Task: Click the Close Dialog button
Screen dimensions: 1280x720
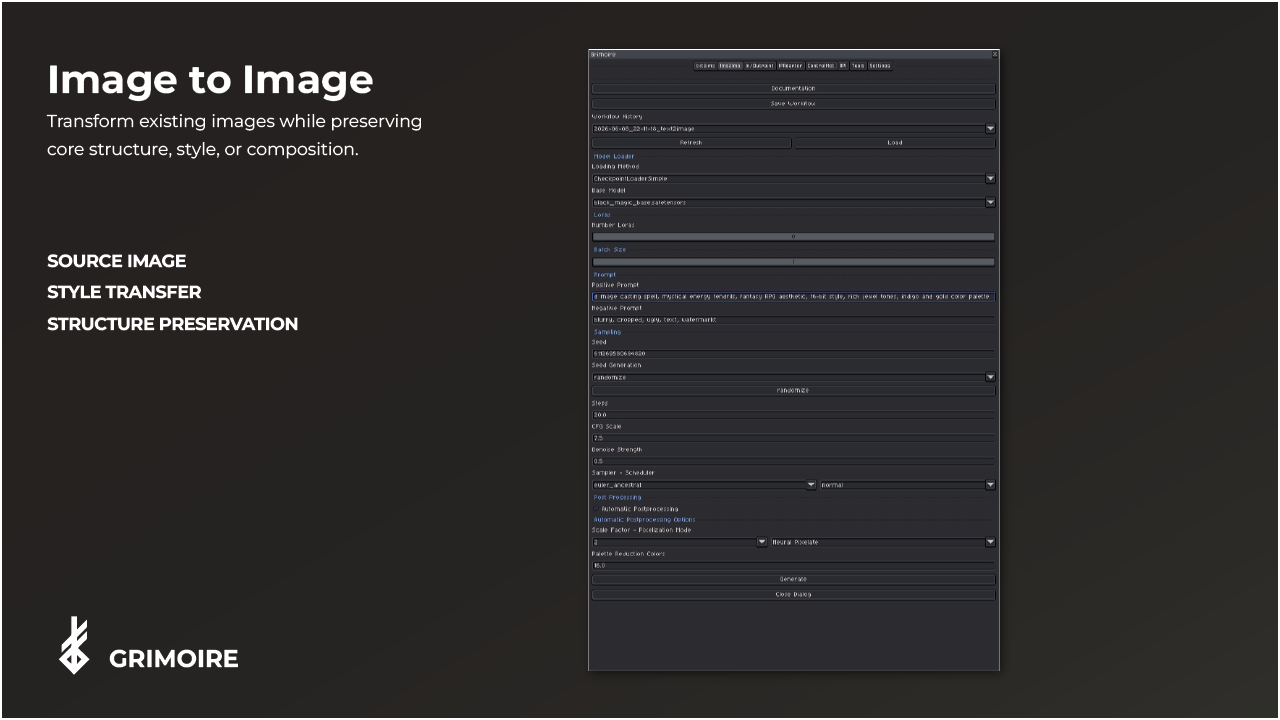Action: [x=793, y=594]
